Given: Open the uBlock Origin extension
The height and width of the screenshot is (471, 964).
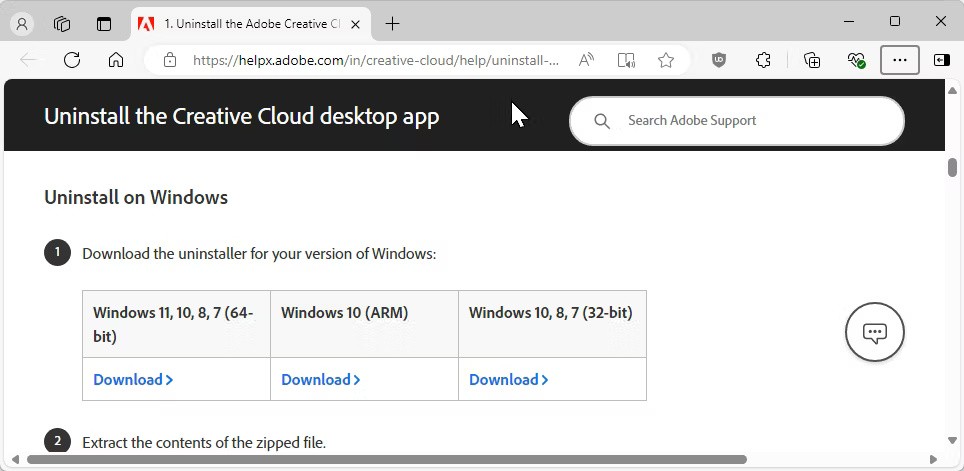Looking at the screenshot, I should 719,60.
